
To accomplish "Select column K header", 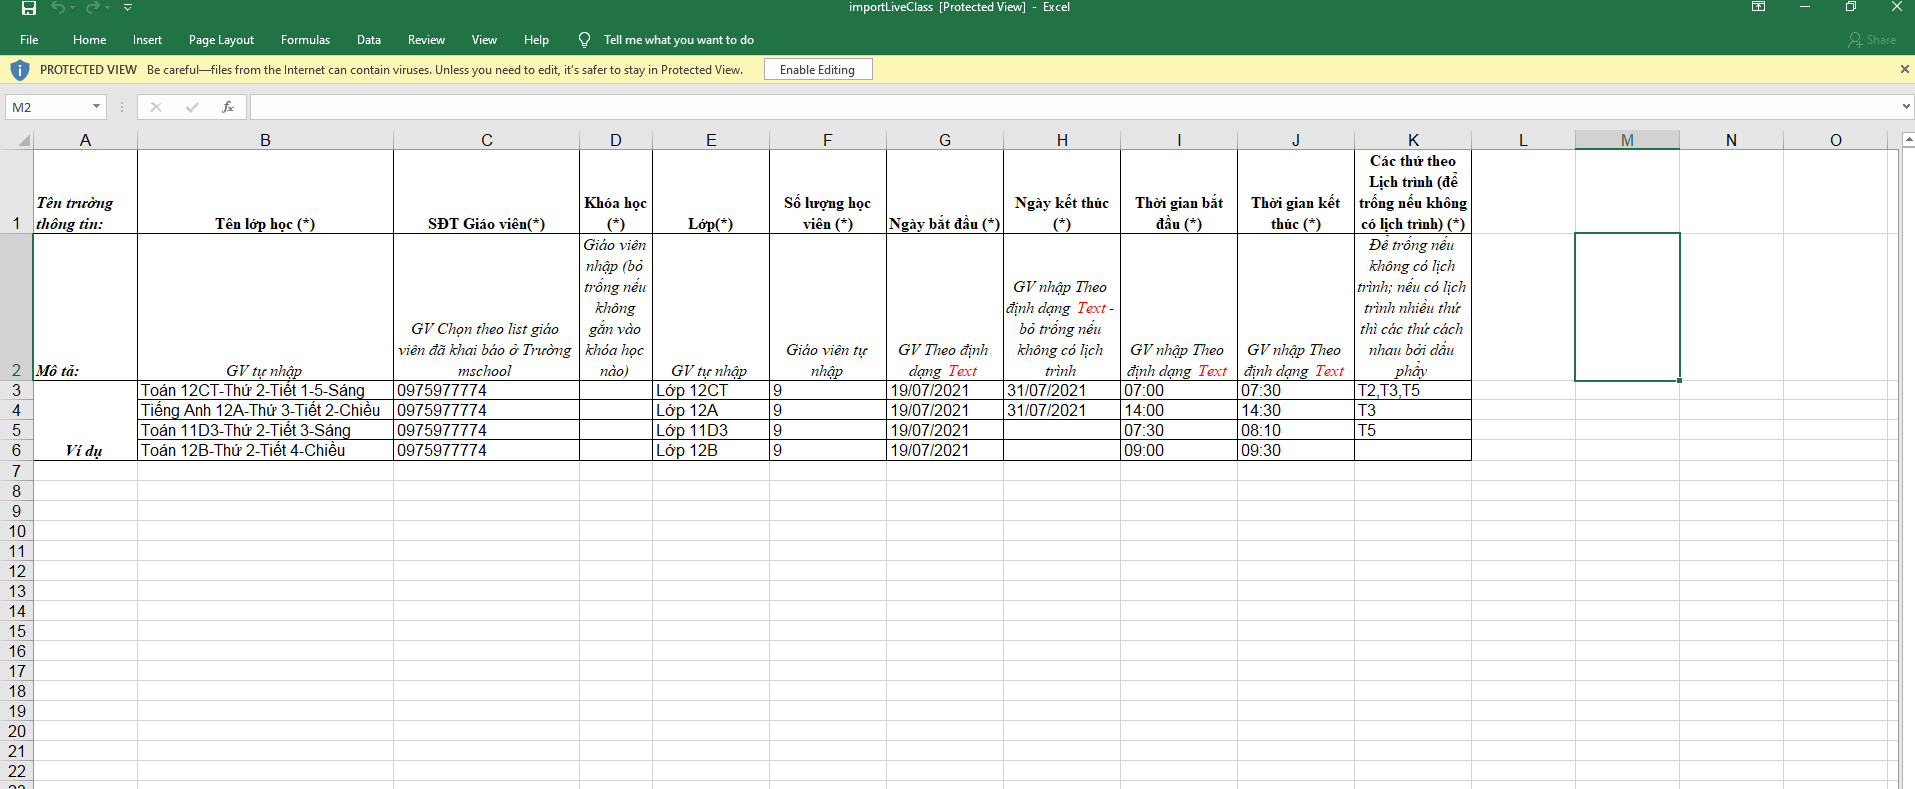I will pos(1413,140).
